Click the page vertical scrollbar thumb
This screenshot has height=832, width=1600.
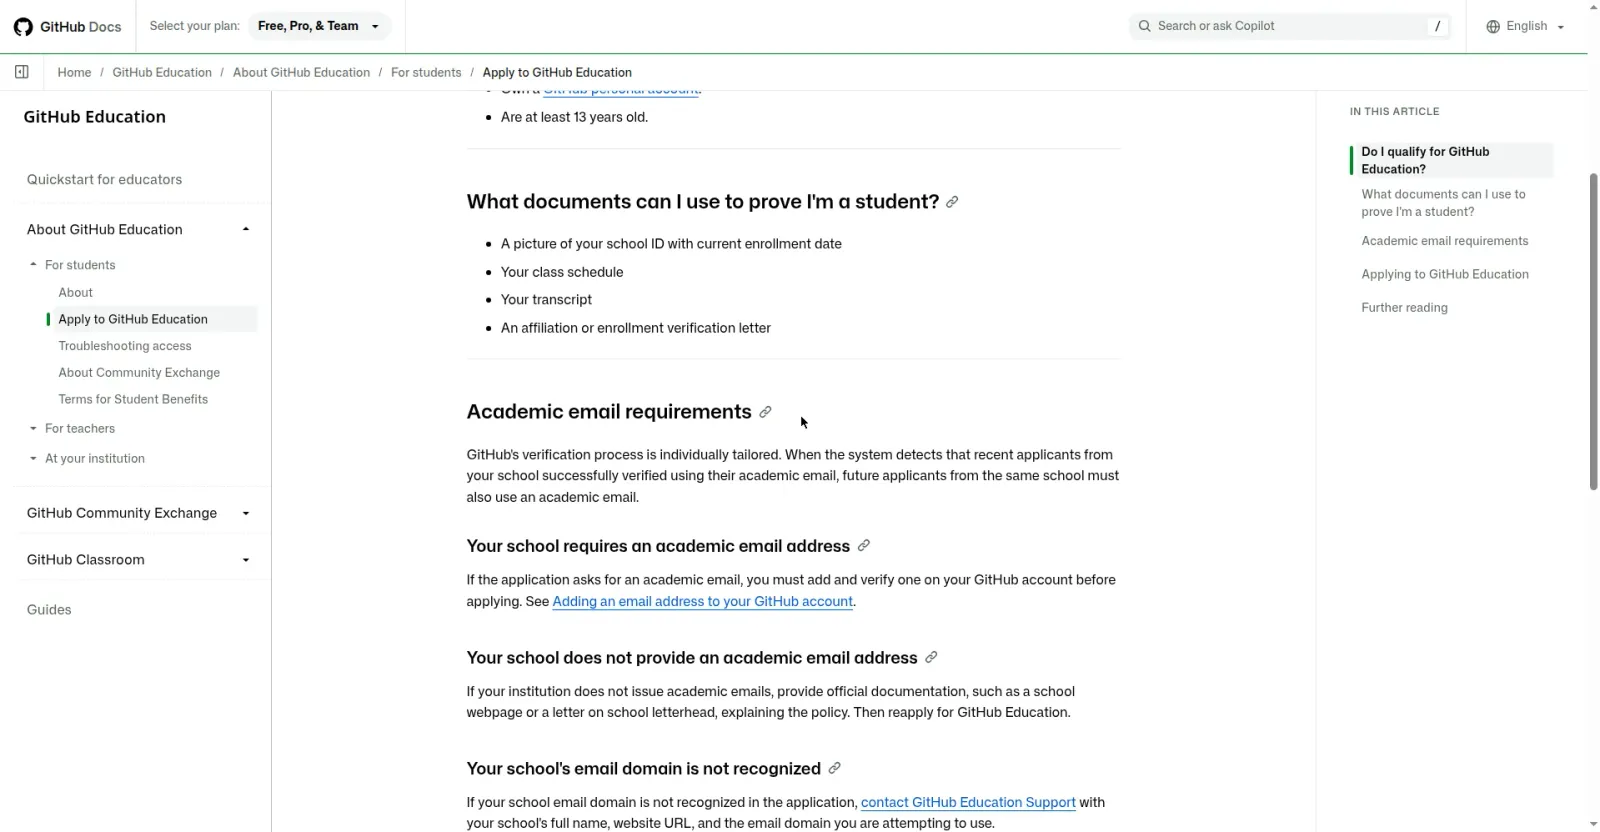1594,331
